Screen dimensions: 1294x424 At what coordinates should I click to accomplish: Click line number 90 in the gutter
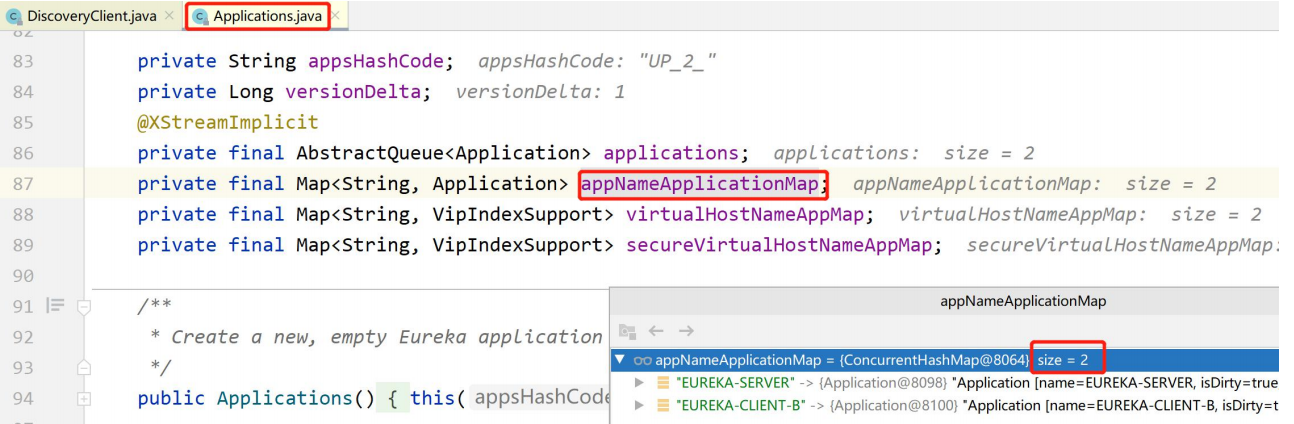[23, 275]
